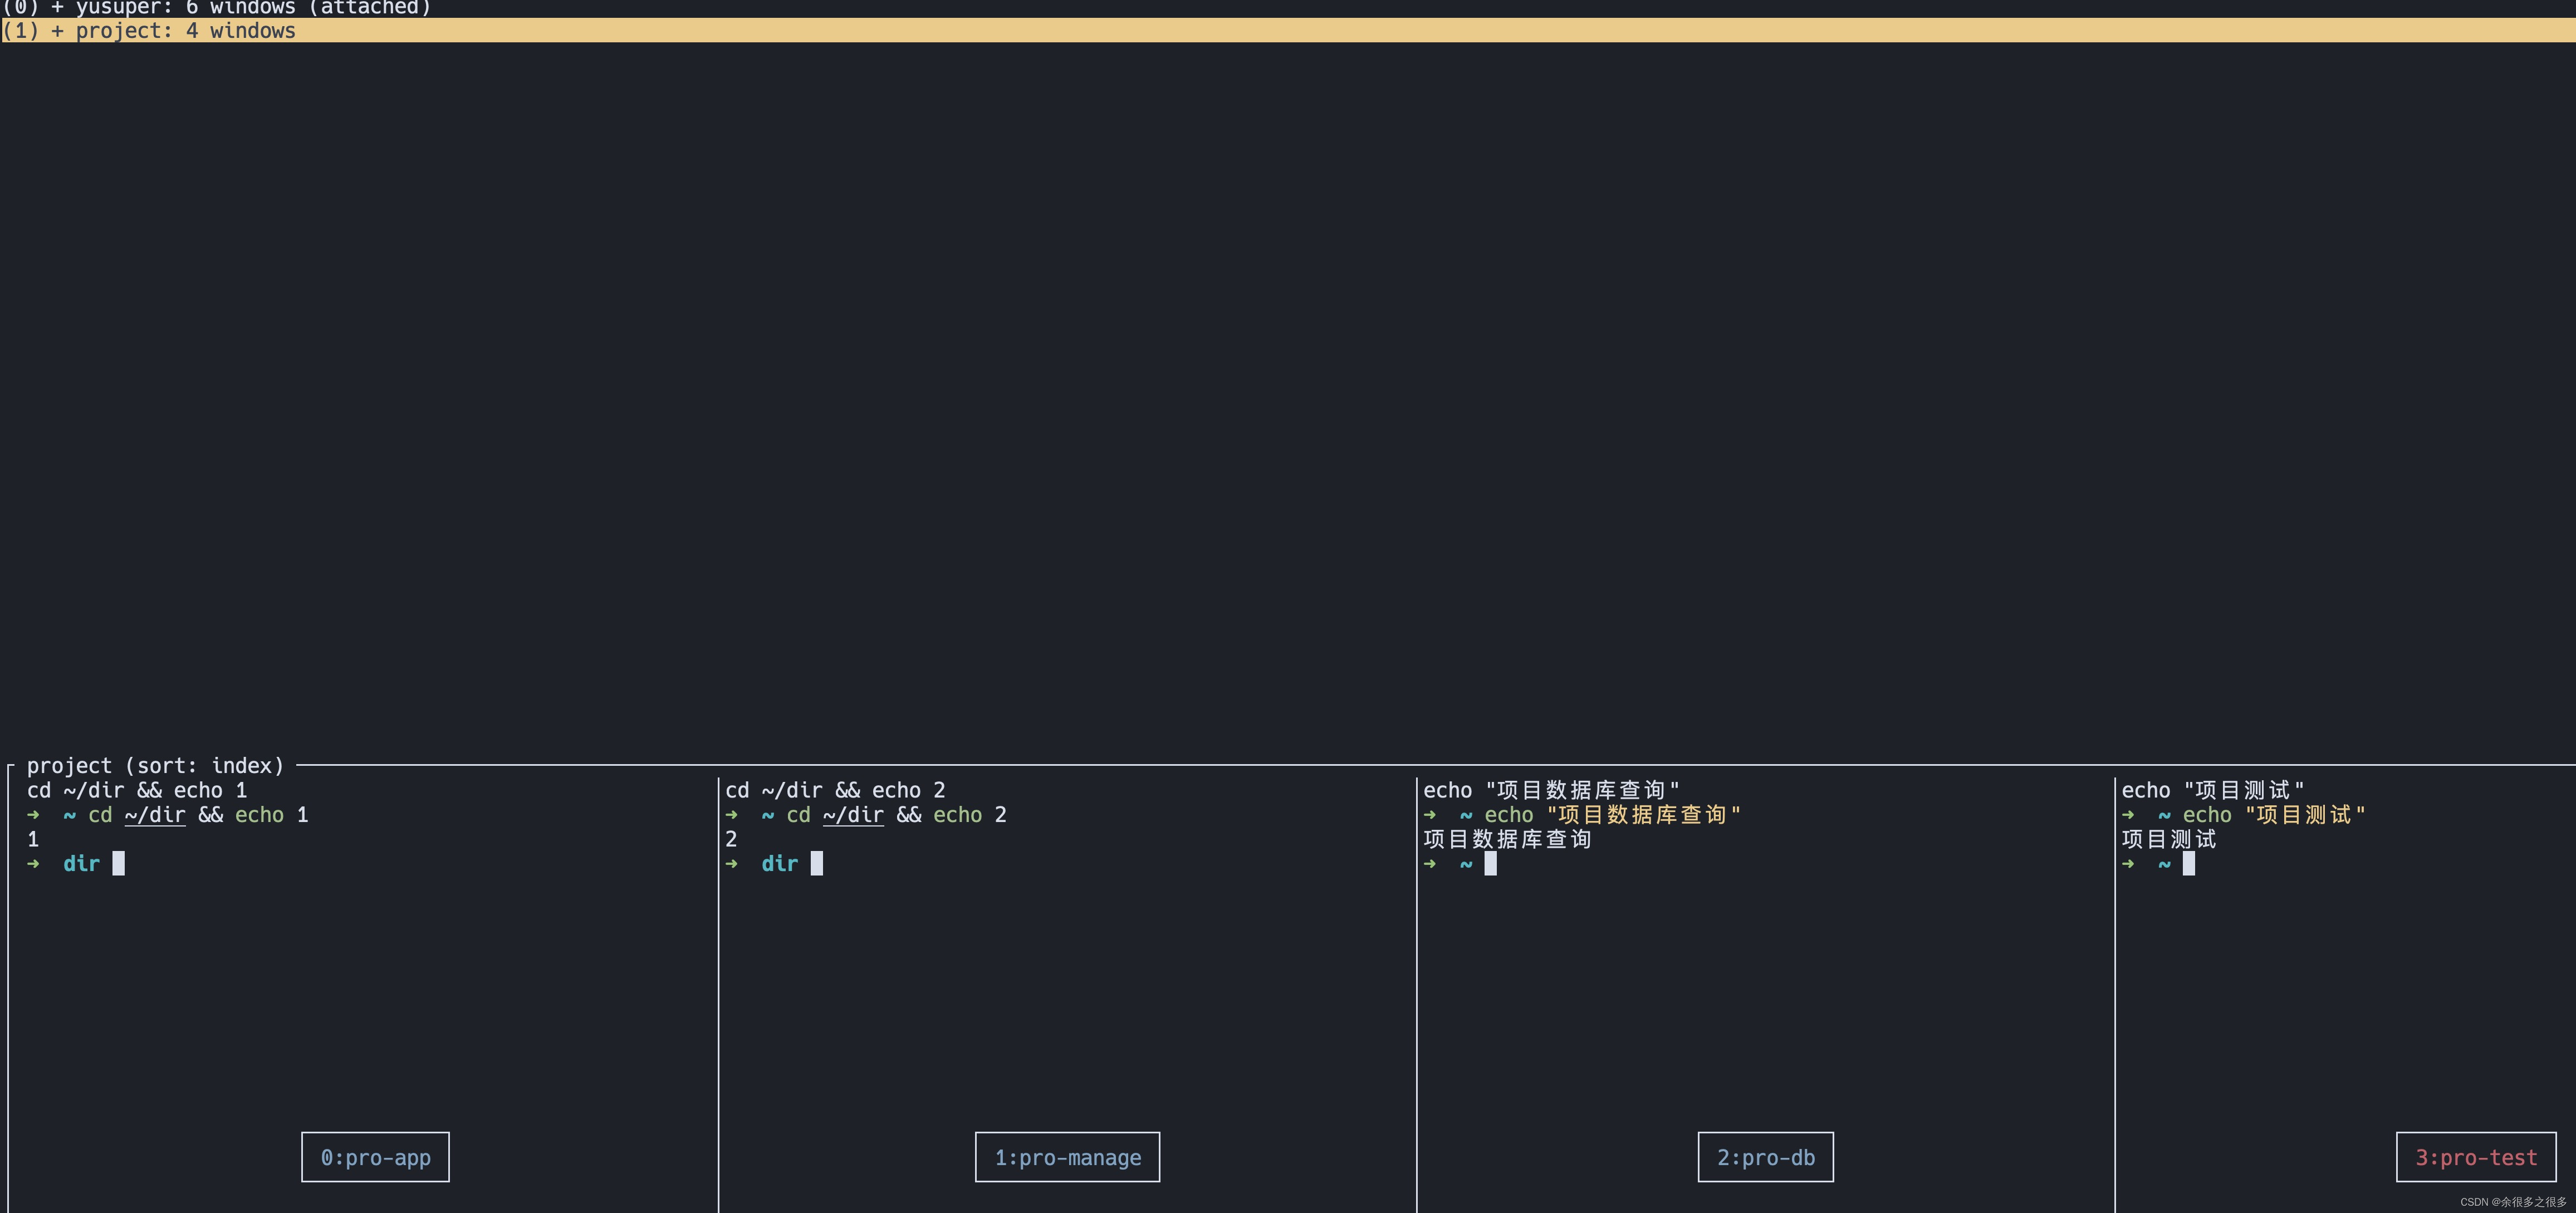Click the cursor block in pro-db preview
Screen dimensions: 2576x1213
[1490, 863]
